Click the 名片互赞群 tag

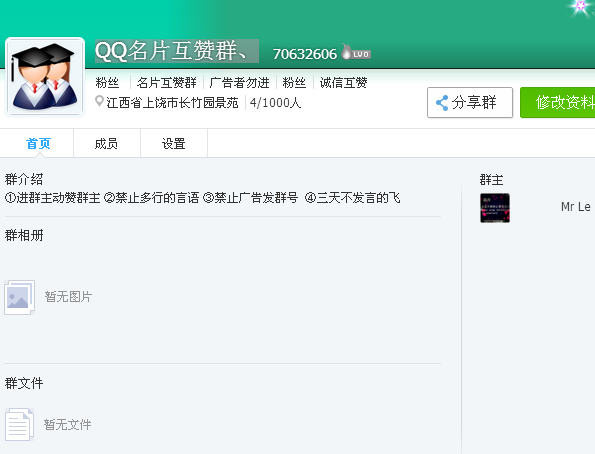167,82
